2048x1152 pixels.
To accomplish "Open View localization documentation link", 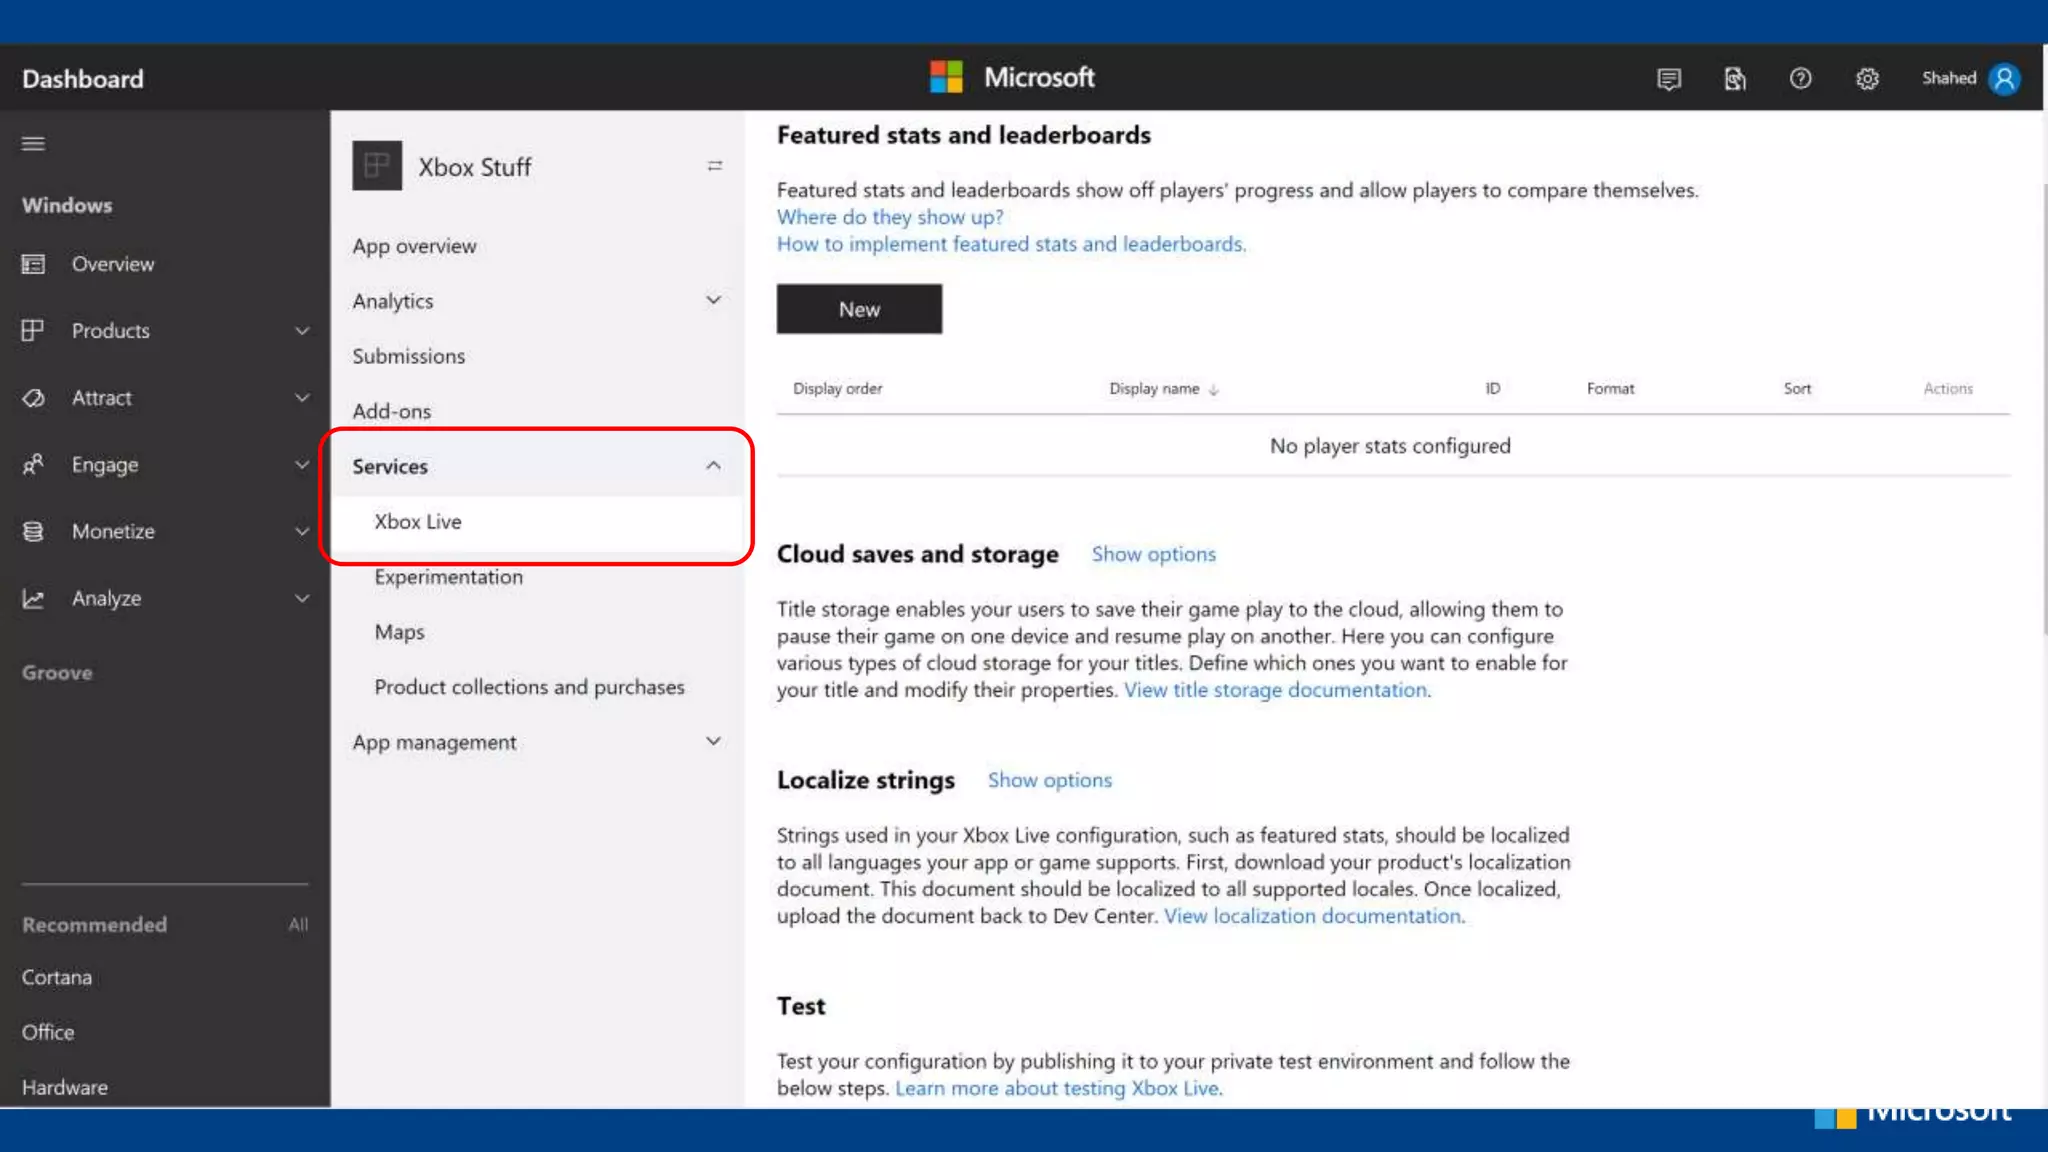I will [x=1313, y=916].
